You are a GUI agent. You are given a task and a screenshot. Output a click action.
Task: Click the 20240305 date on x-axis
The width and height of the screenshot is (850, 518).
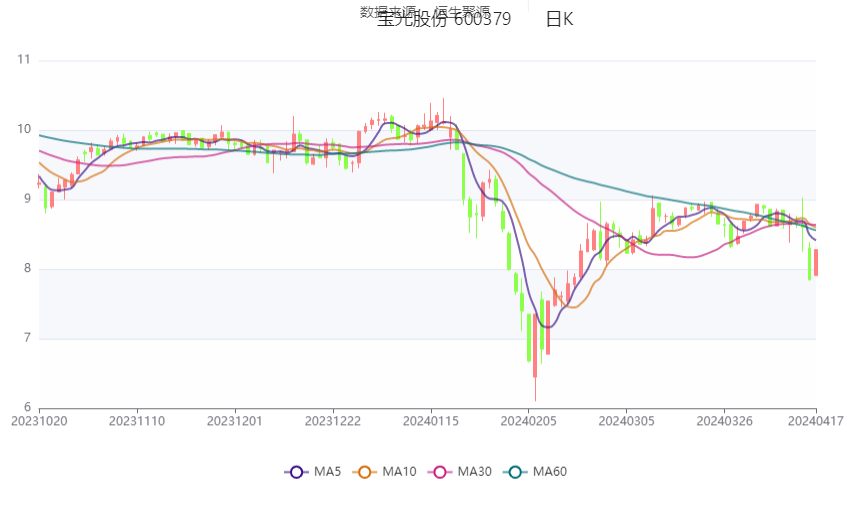tap(627, 422)
